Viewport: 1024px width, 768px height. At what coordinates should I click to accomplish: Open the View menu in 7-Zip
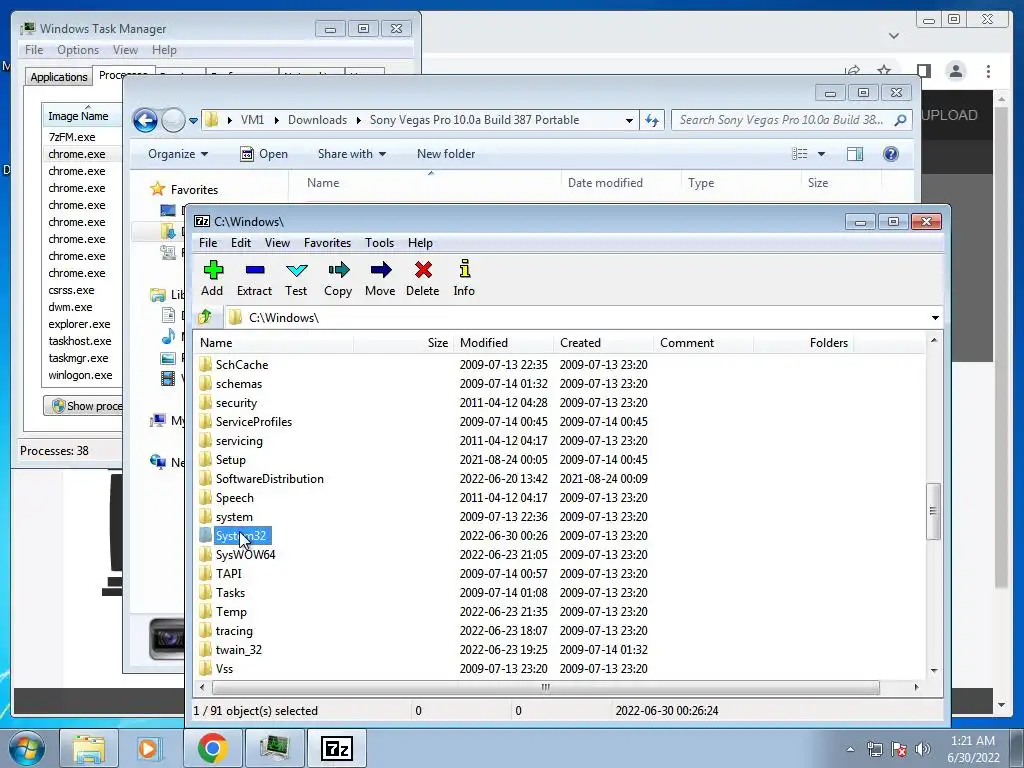click(277, 243)
